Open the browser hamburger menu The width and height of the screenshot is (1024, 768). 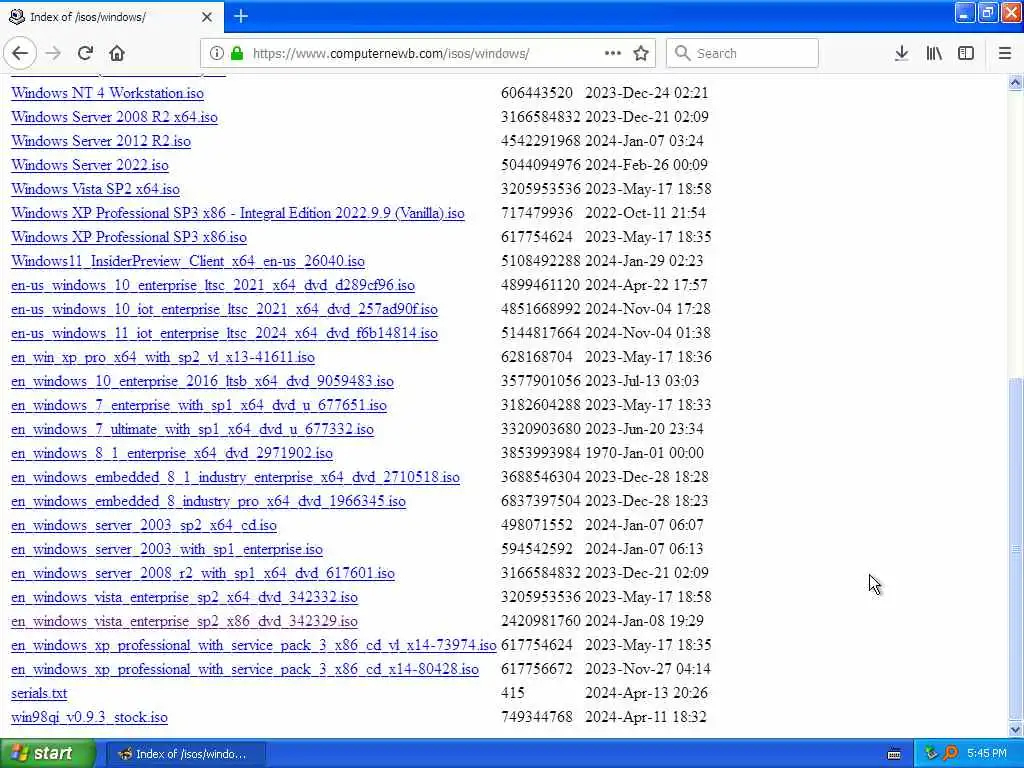1005,54
